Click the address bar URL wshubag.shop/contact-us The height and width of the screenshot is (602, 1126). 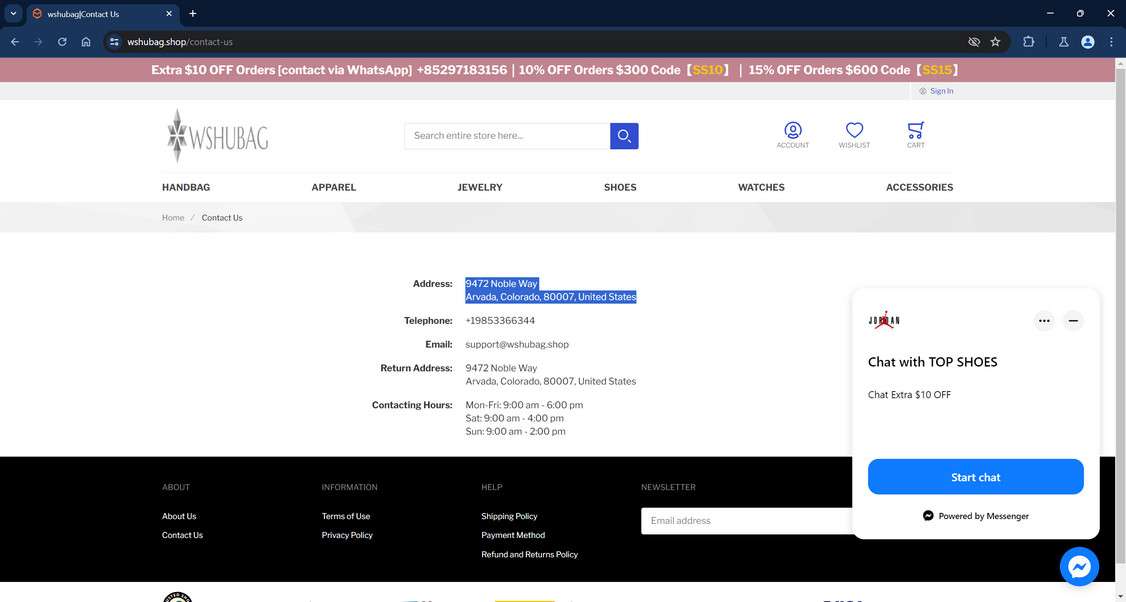pyautogui.click(x=180, y=42)
